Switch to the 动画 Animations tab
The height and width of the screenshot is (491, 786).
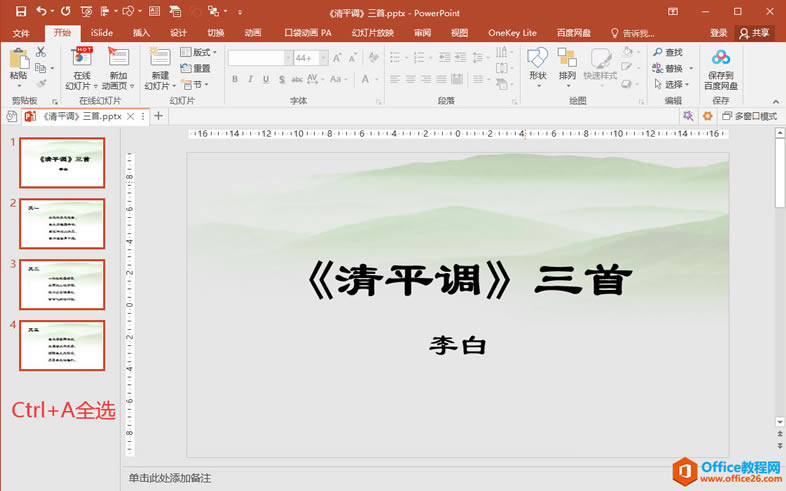tap(253, 33)
